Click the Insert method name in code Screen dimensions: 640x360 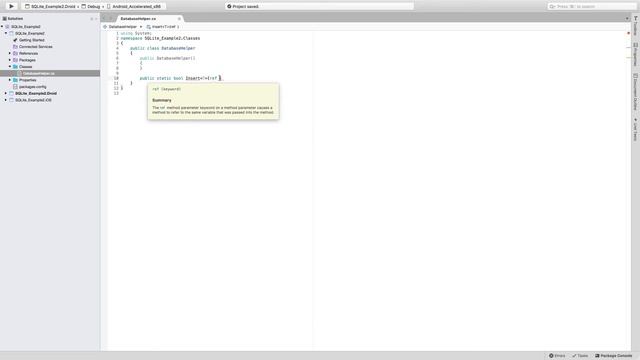tap(193, 78)
